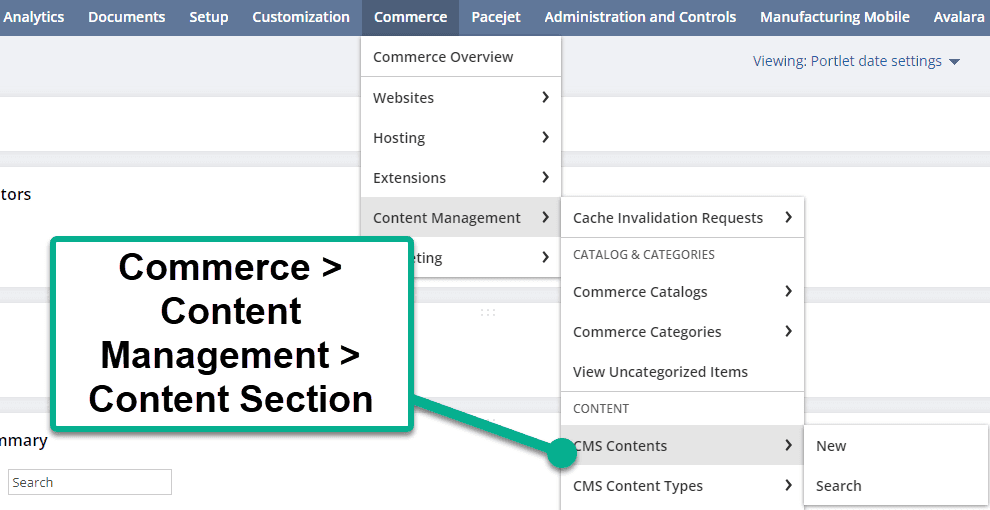The width and height of the screenshot is (990, 510).
Task: Click chevron next to Hosting
Action: pyautogui.click(x=546, y=137)
